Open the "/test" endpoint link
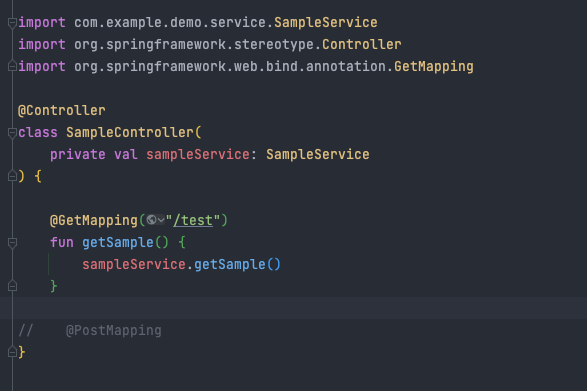The height and width of the screenshot is (391, 587). tap(193, 220)
